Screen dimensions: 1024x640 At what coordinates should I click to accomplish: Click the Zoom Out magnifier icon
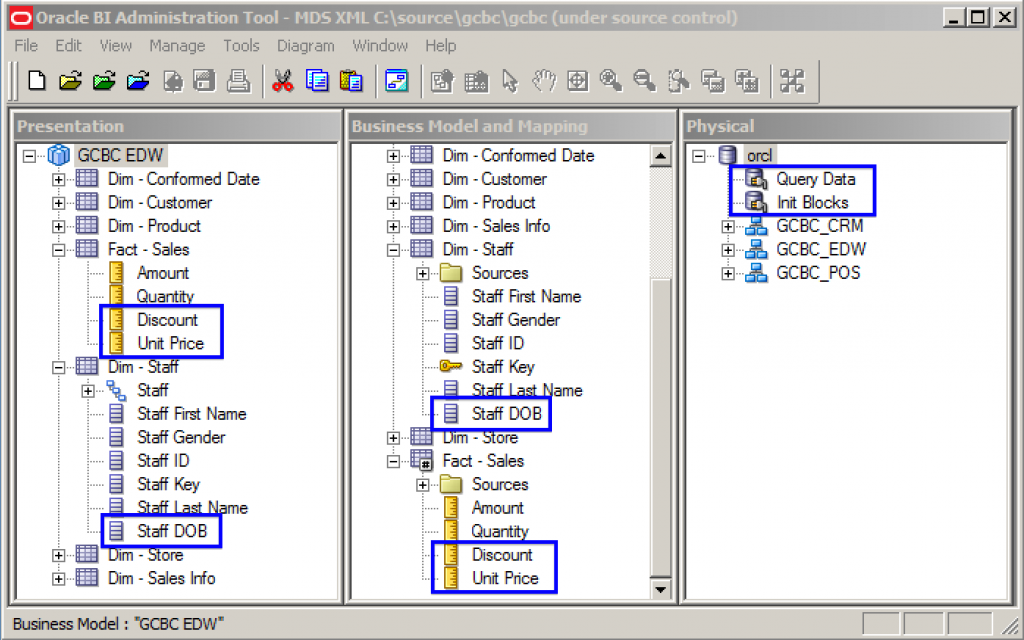645,81
